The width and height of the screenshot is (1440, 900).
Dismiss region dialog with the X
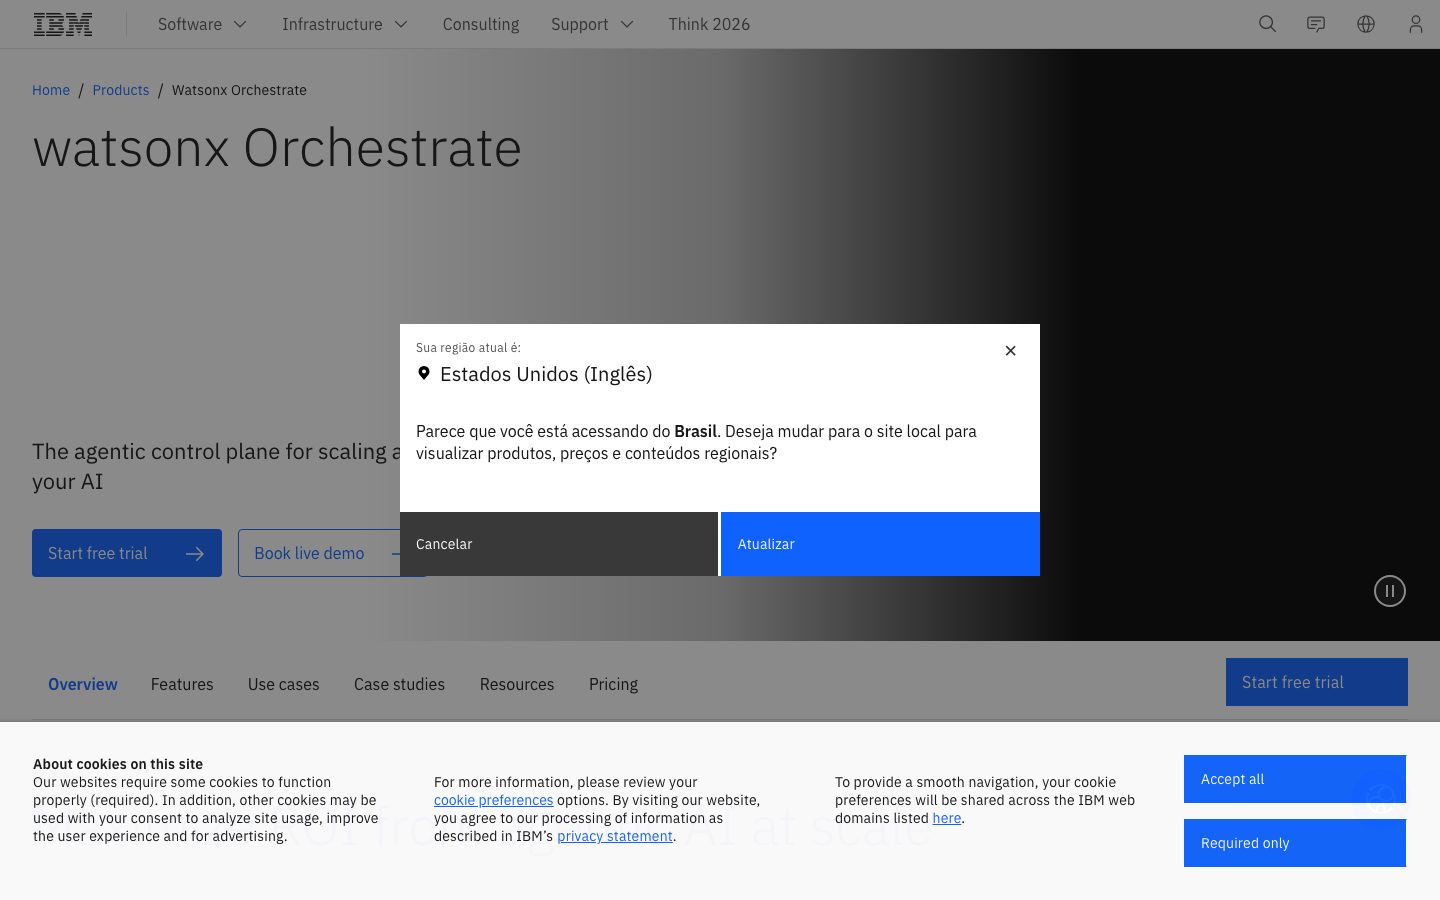click(x=1010, y=350)
